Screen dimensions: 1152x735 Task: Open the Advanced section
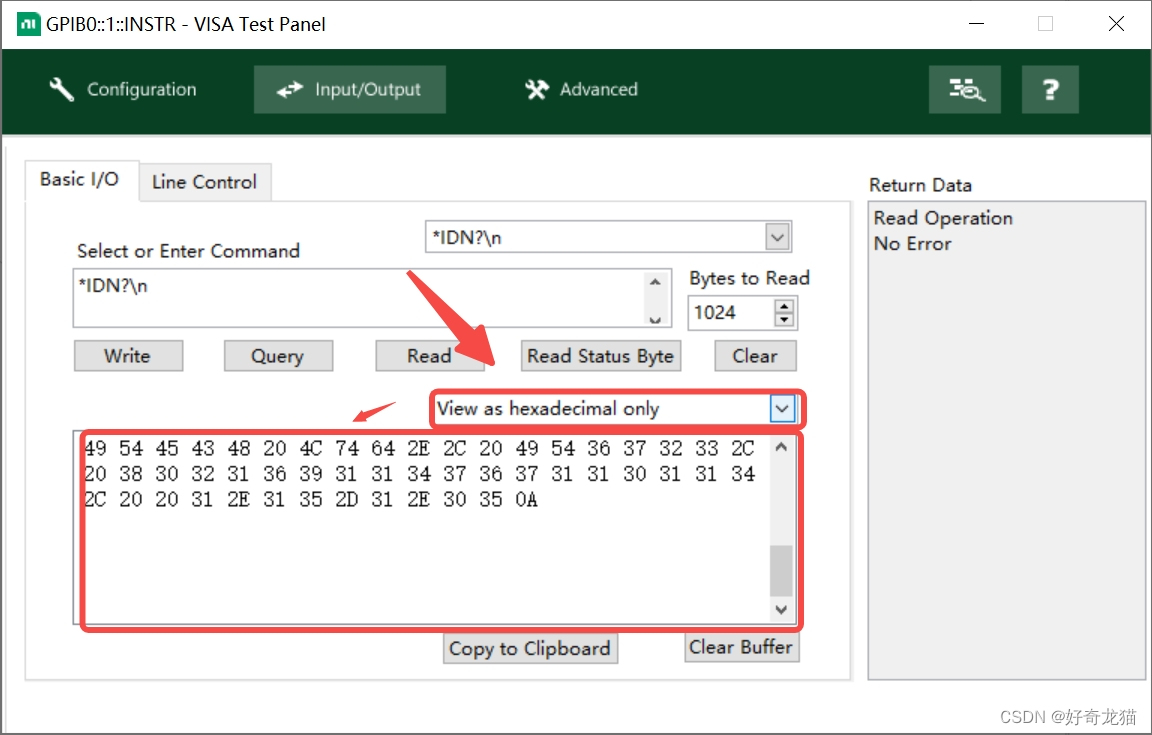tap(581, 90)
